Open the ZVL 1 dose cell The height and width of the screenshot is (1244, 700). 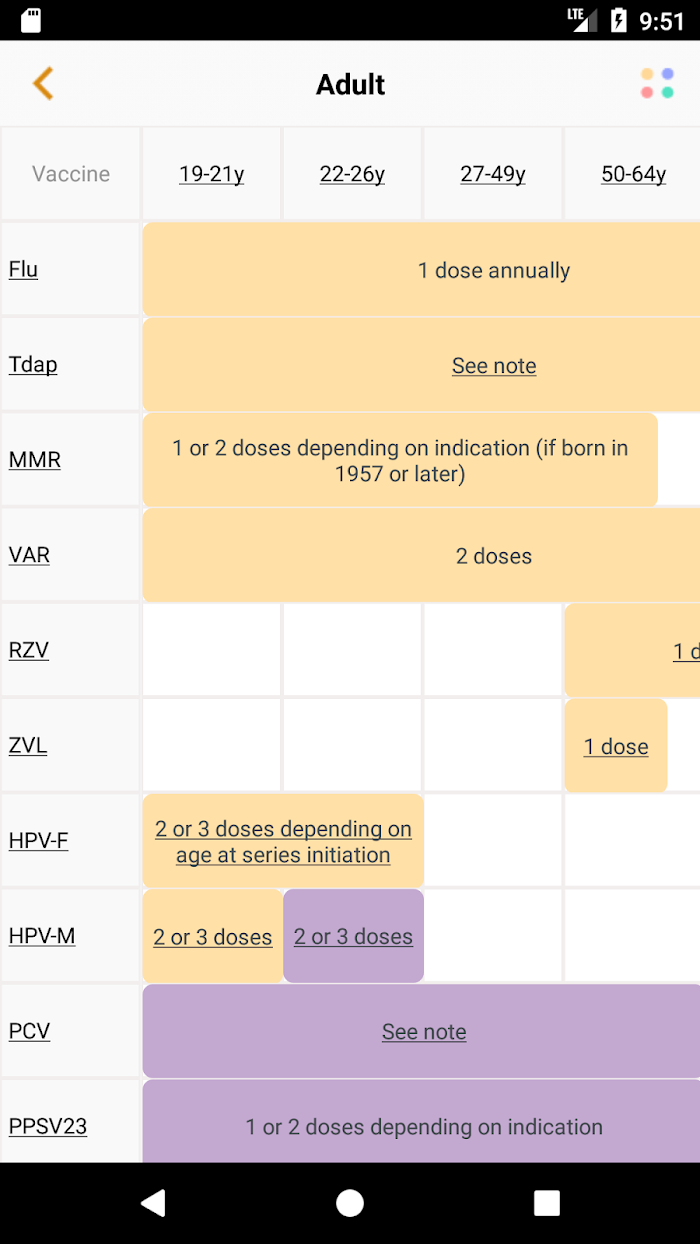coord(616,746)
